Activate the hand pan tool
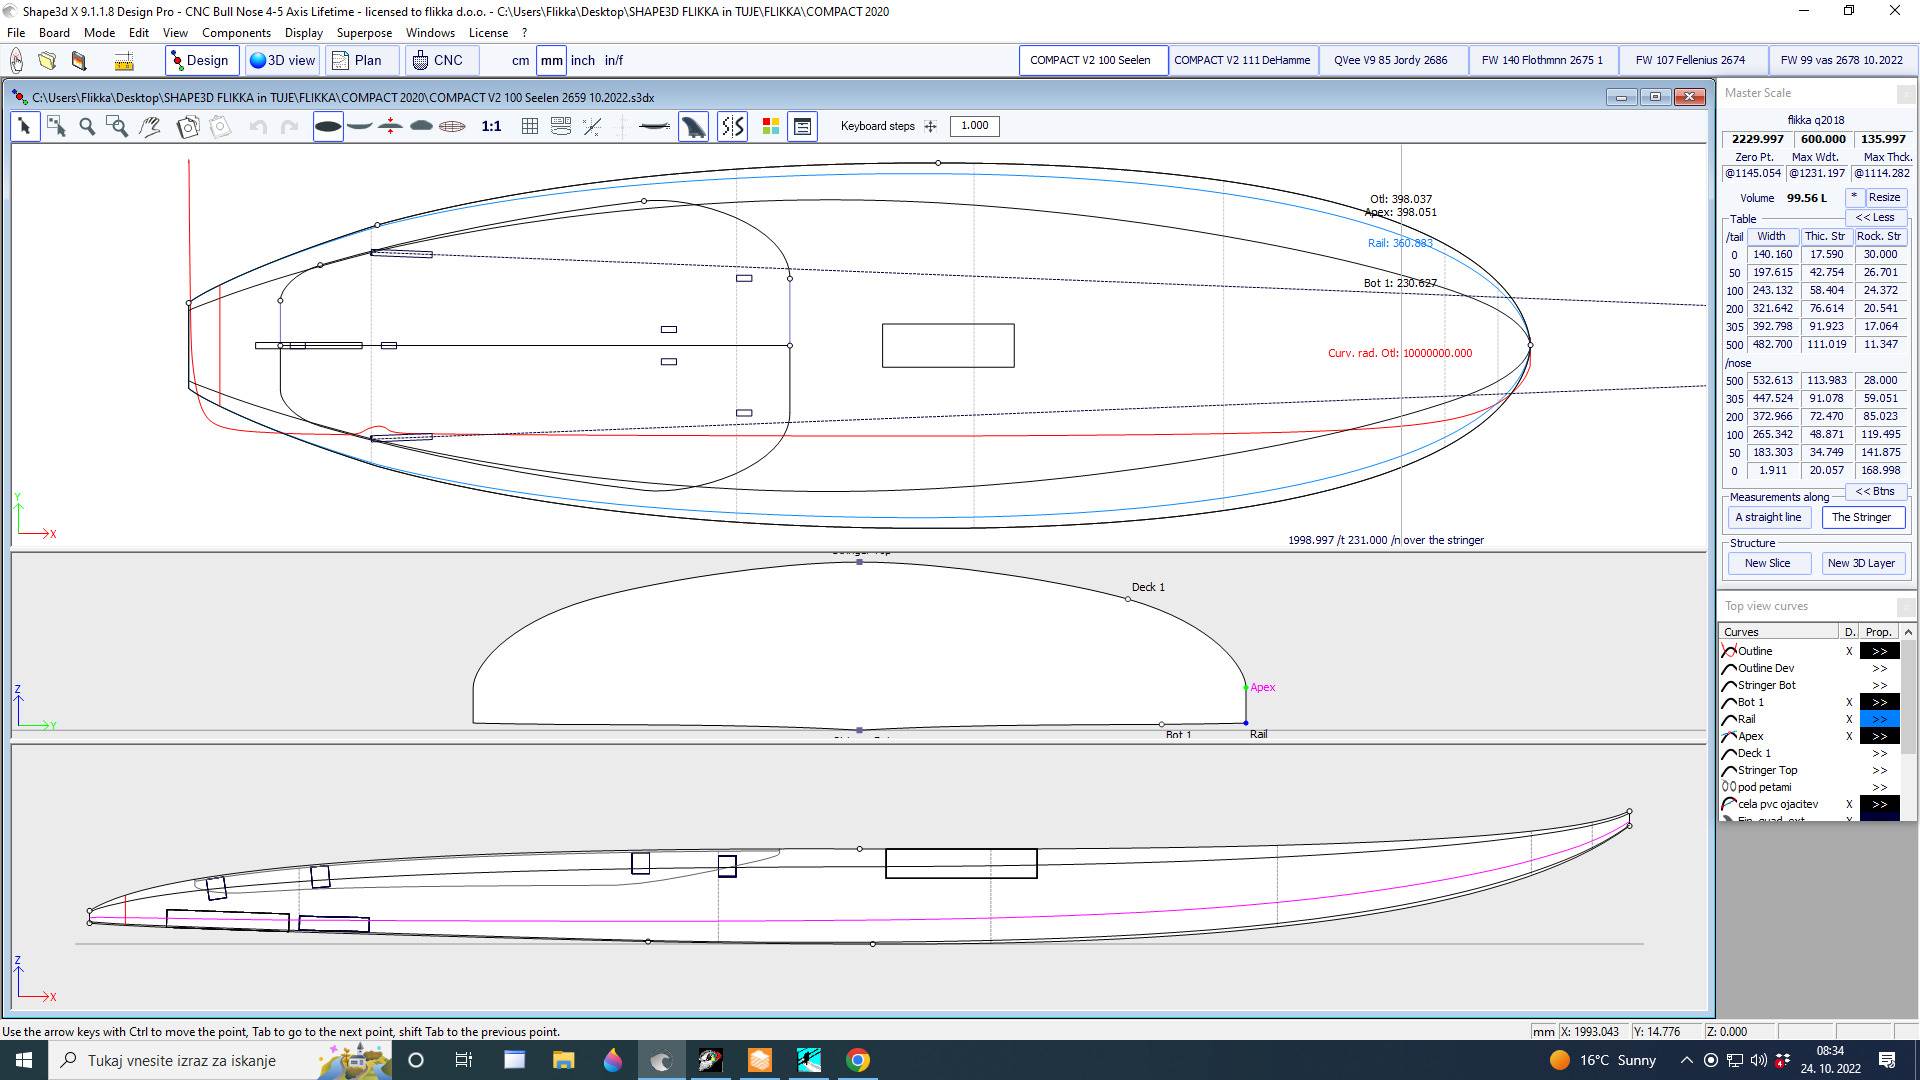The height and width of the screenshot is (1080, 1920). (150, 126)
